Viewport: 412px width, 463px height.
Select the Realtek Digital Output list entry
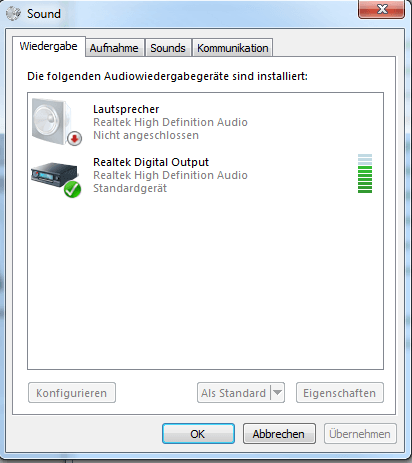pos(205,175)
